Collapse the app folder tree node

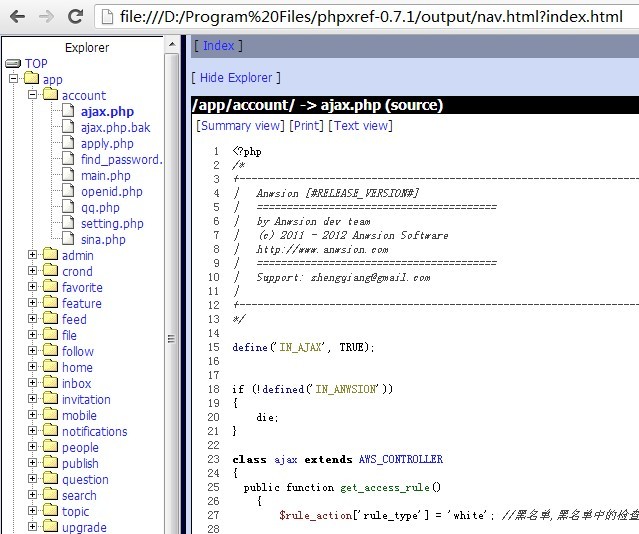pyautogui.click(x=13, y=80)
